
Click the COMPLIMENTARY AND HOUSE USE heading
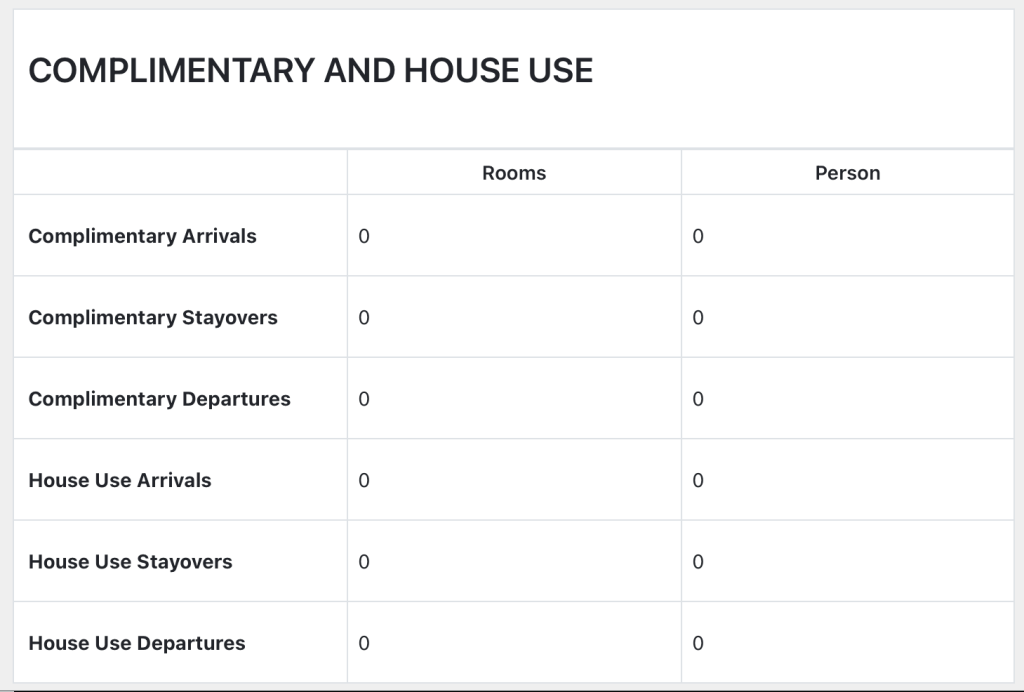[x=310, y=71]
